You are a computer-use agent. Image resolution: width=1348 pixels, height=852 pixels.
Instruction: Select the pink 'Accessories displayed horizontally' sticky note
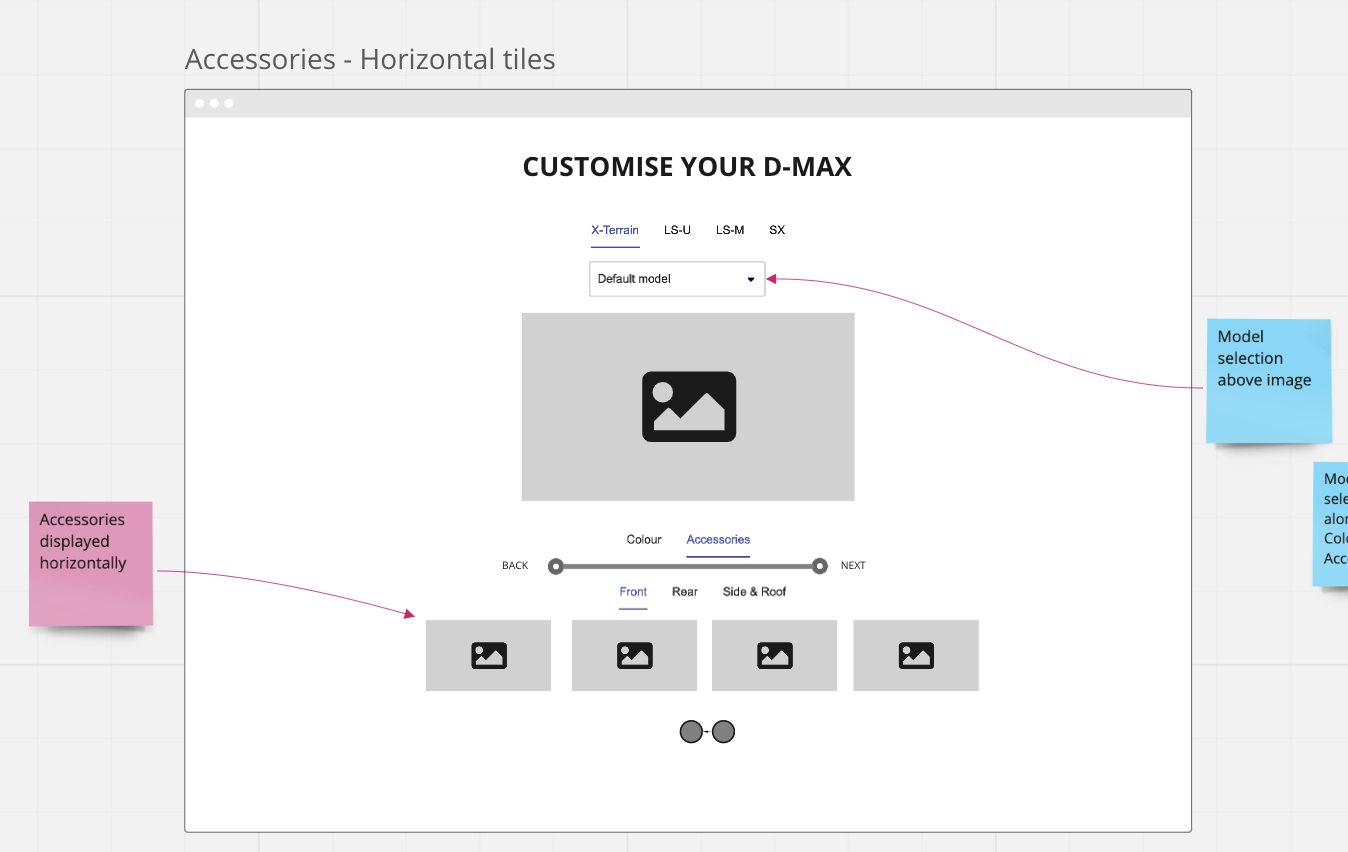pos(91,564)
